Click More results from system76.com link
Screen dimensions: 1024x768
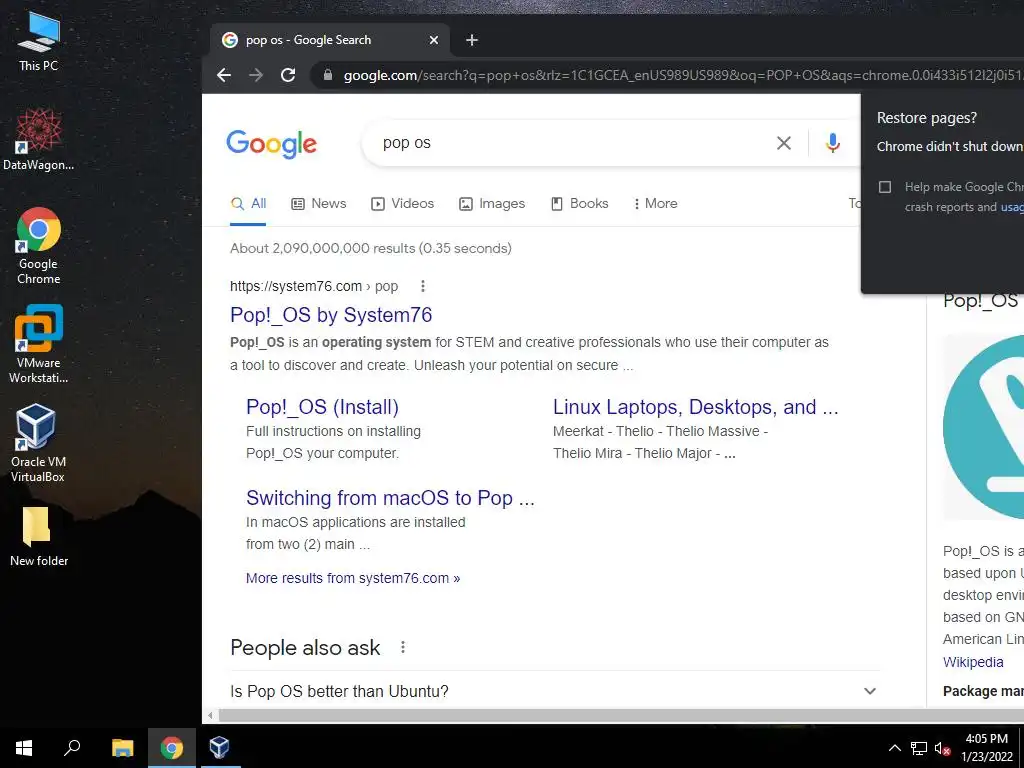(353, 578)
